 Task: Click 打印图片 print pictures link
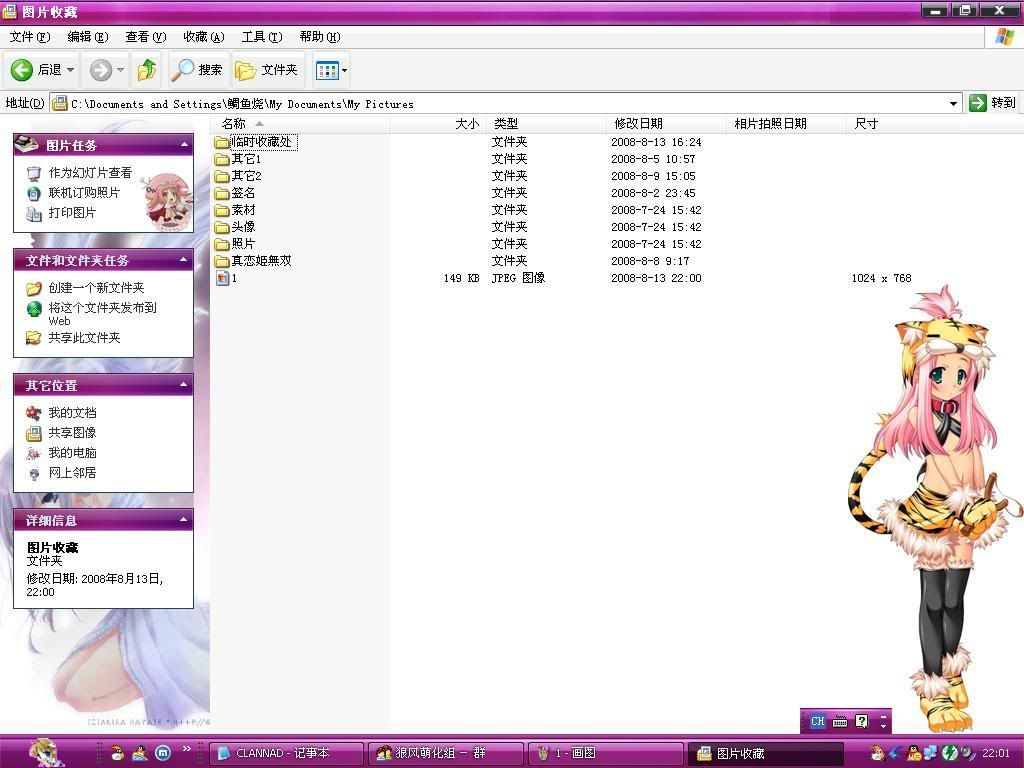(x=72, y=213)
